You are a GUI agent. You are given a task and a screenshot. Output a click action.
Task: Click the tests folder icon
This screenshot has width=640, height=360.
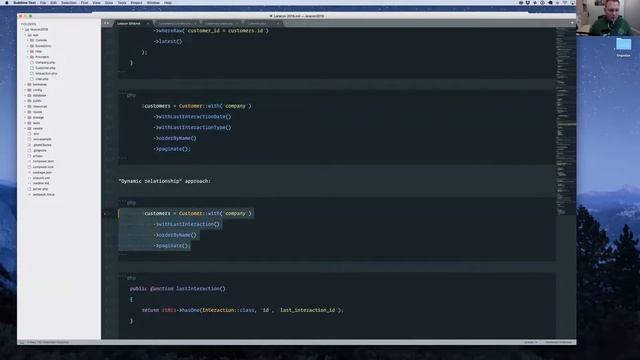coord(29,123)
